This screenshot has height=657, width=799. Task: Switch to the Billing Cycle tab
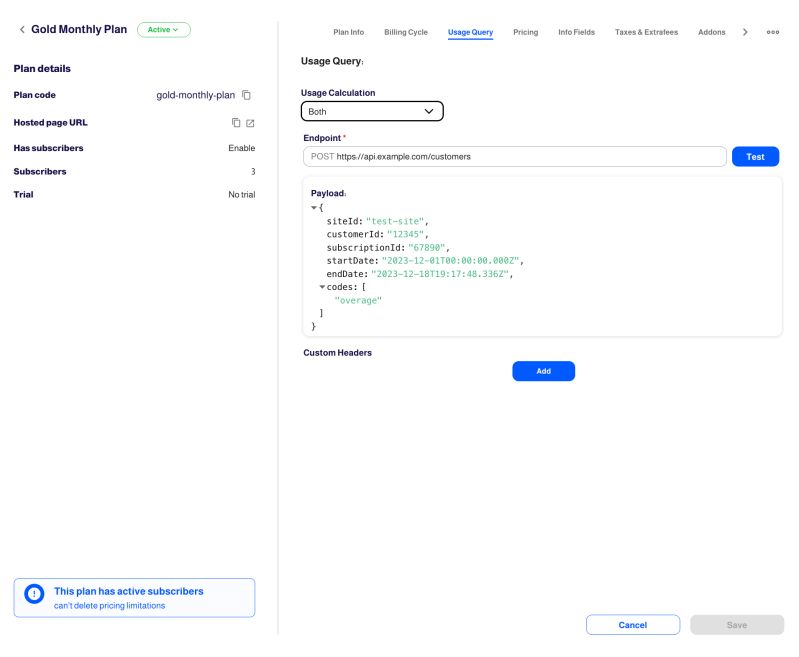point(406,32)
